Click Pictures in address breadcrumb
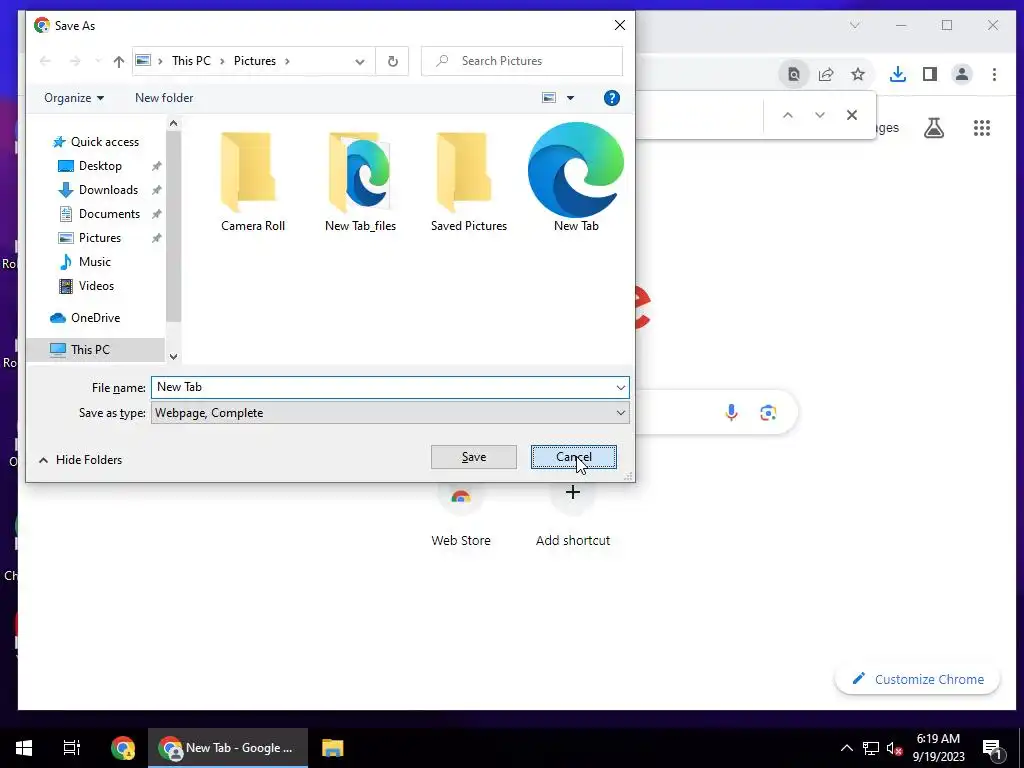 tap(255, 61)
